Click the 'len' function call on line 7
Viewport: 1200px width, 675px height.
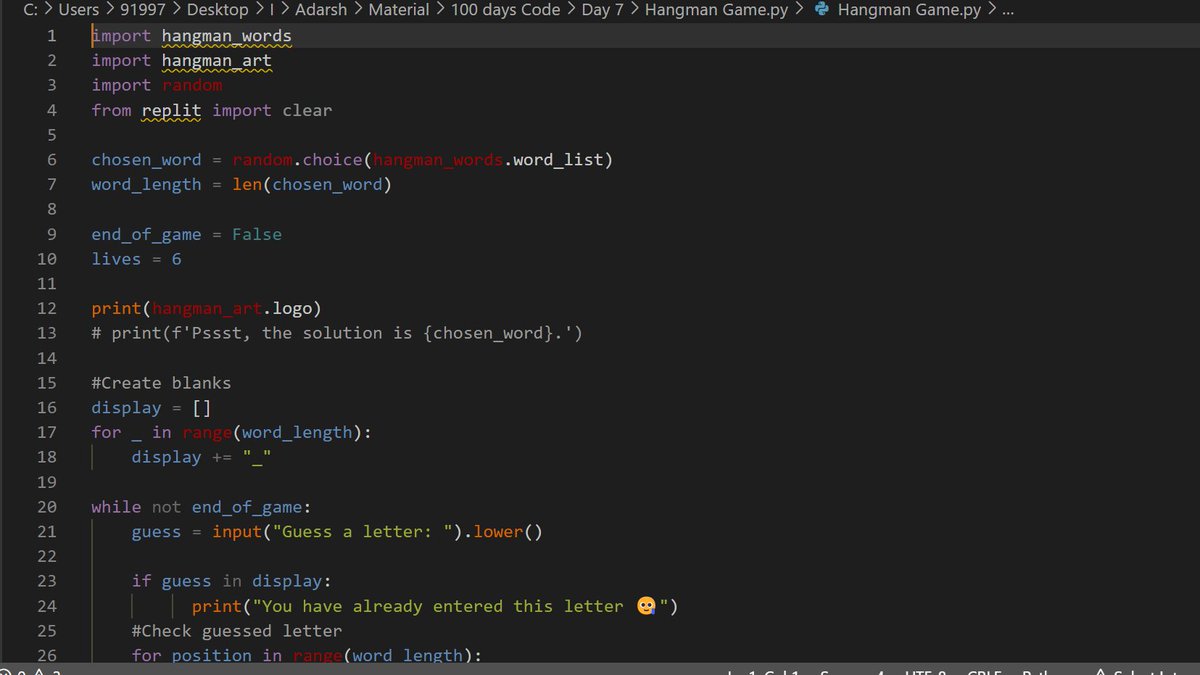point(247,185)
